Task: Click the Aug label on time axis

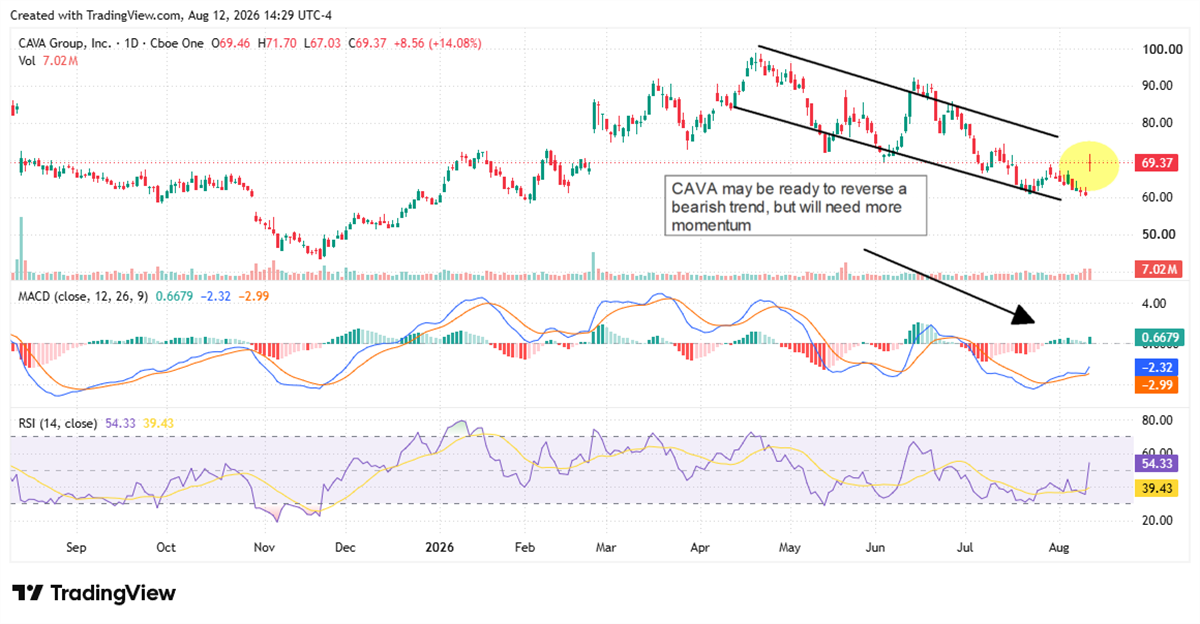Action: pyautogui.click(x=1061, y=548)
